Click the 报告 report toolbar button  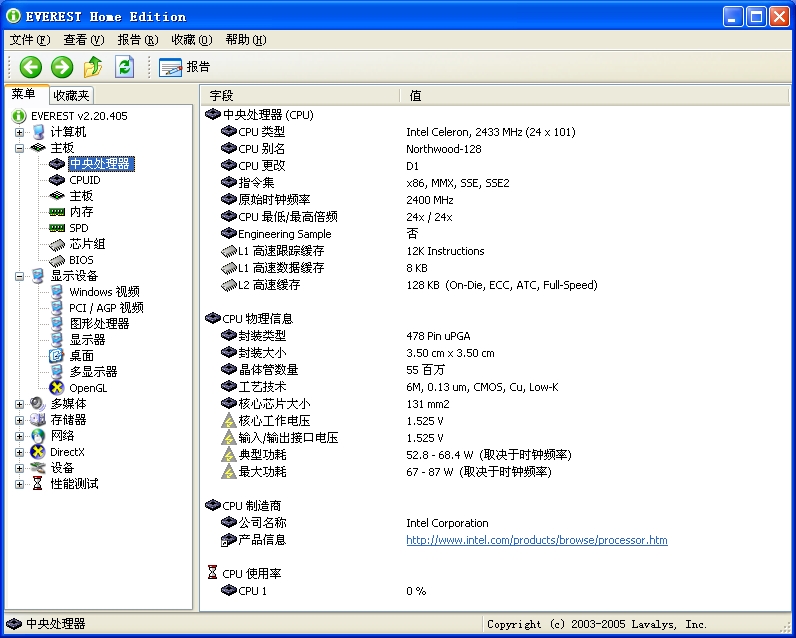(185, 67)
